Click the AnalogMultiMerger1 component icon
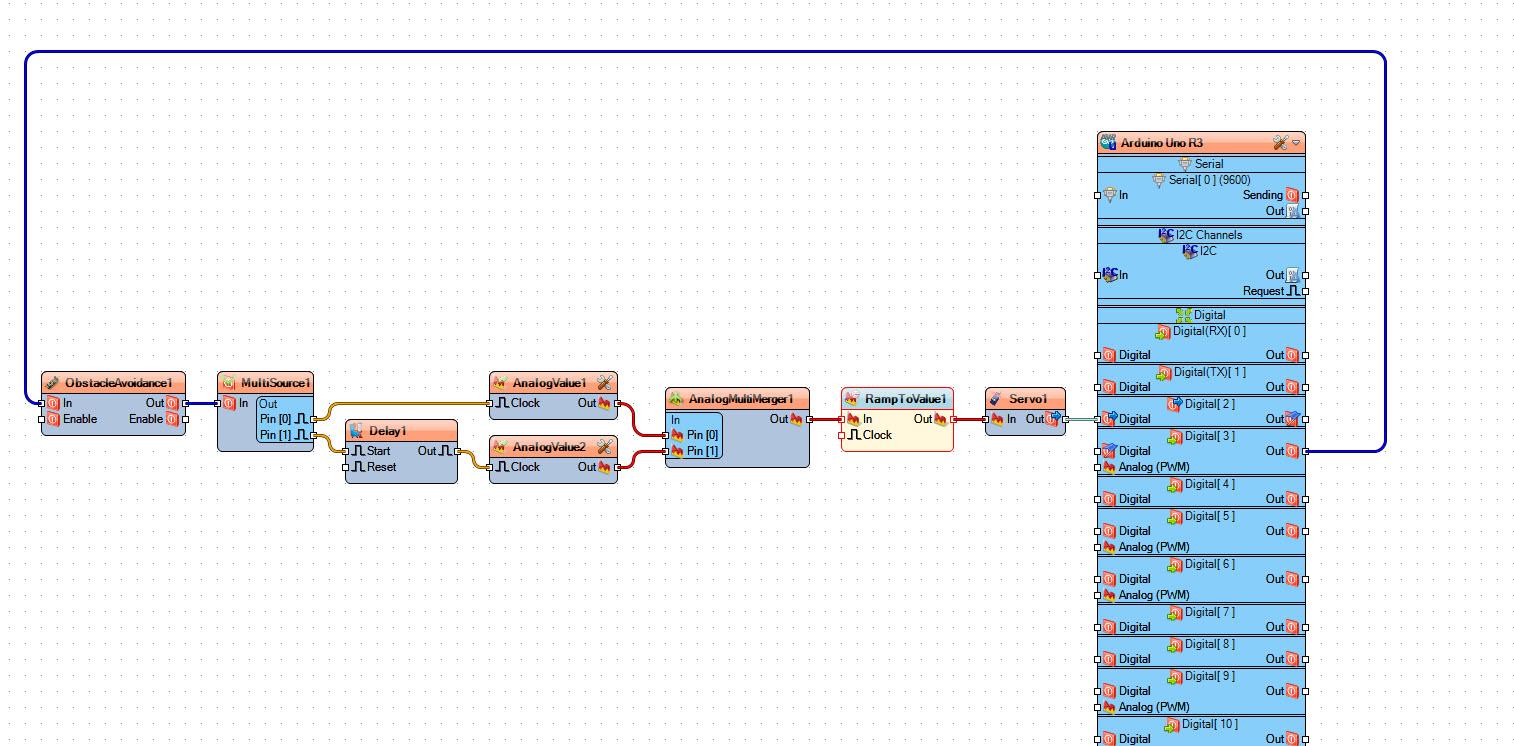The image size is (1514, 746). point(676,399)
